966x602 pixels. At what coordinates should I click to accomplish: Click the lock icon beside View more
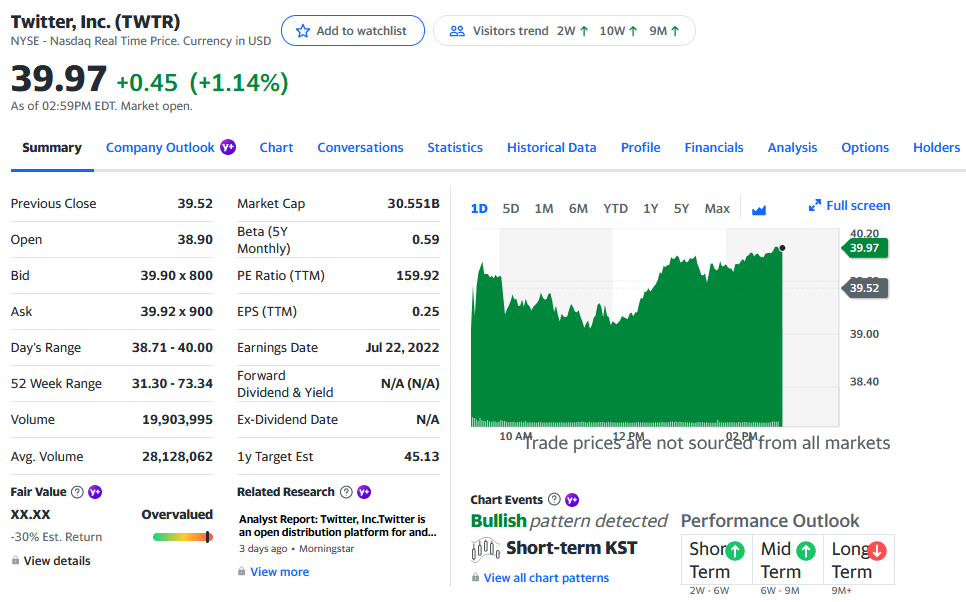click(242, 571)
